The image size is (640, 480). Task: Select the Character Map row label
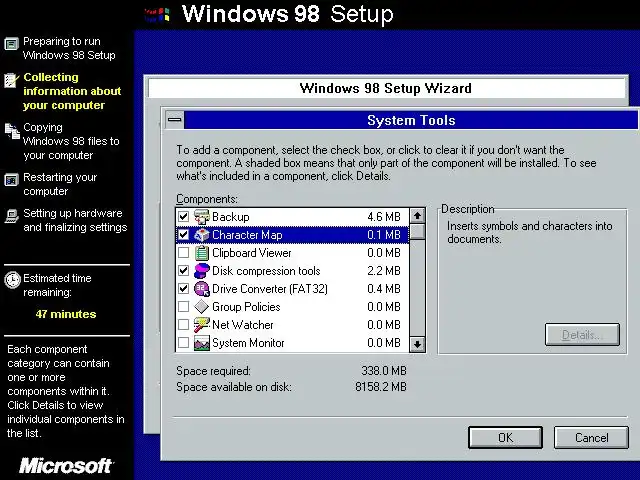(247, 235)
